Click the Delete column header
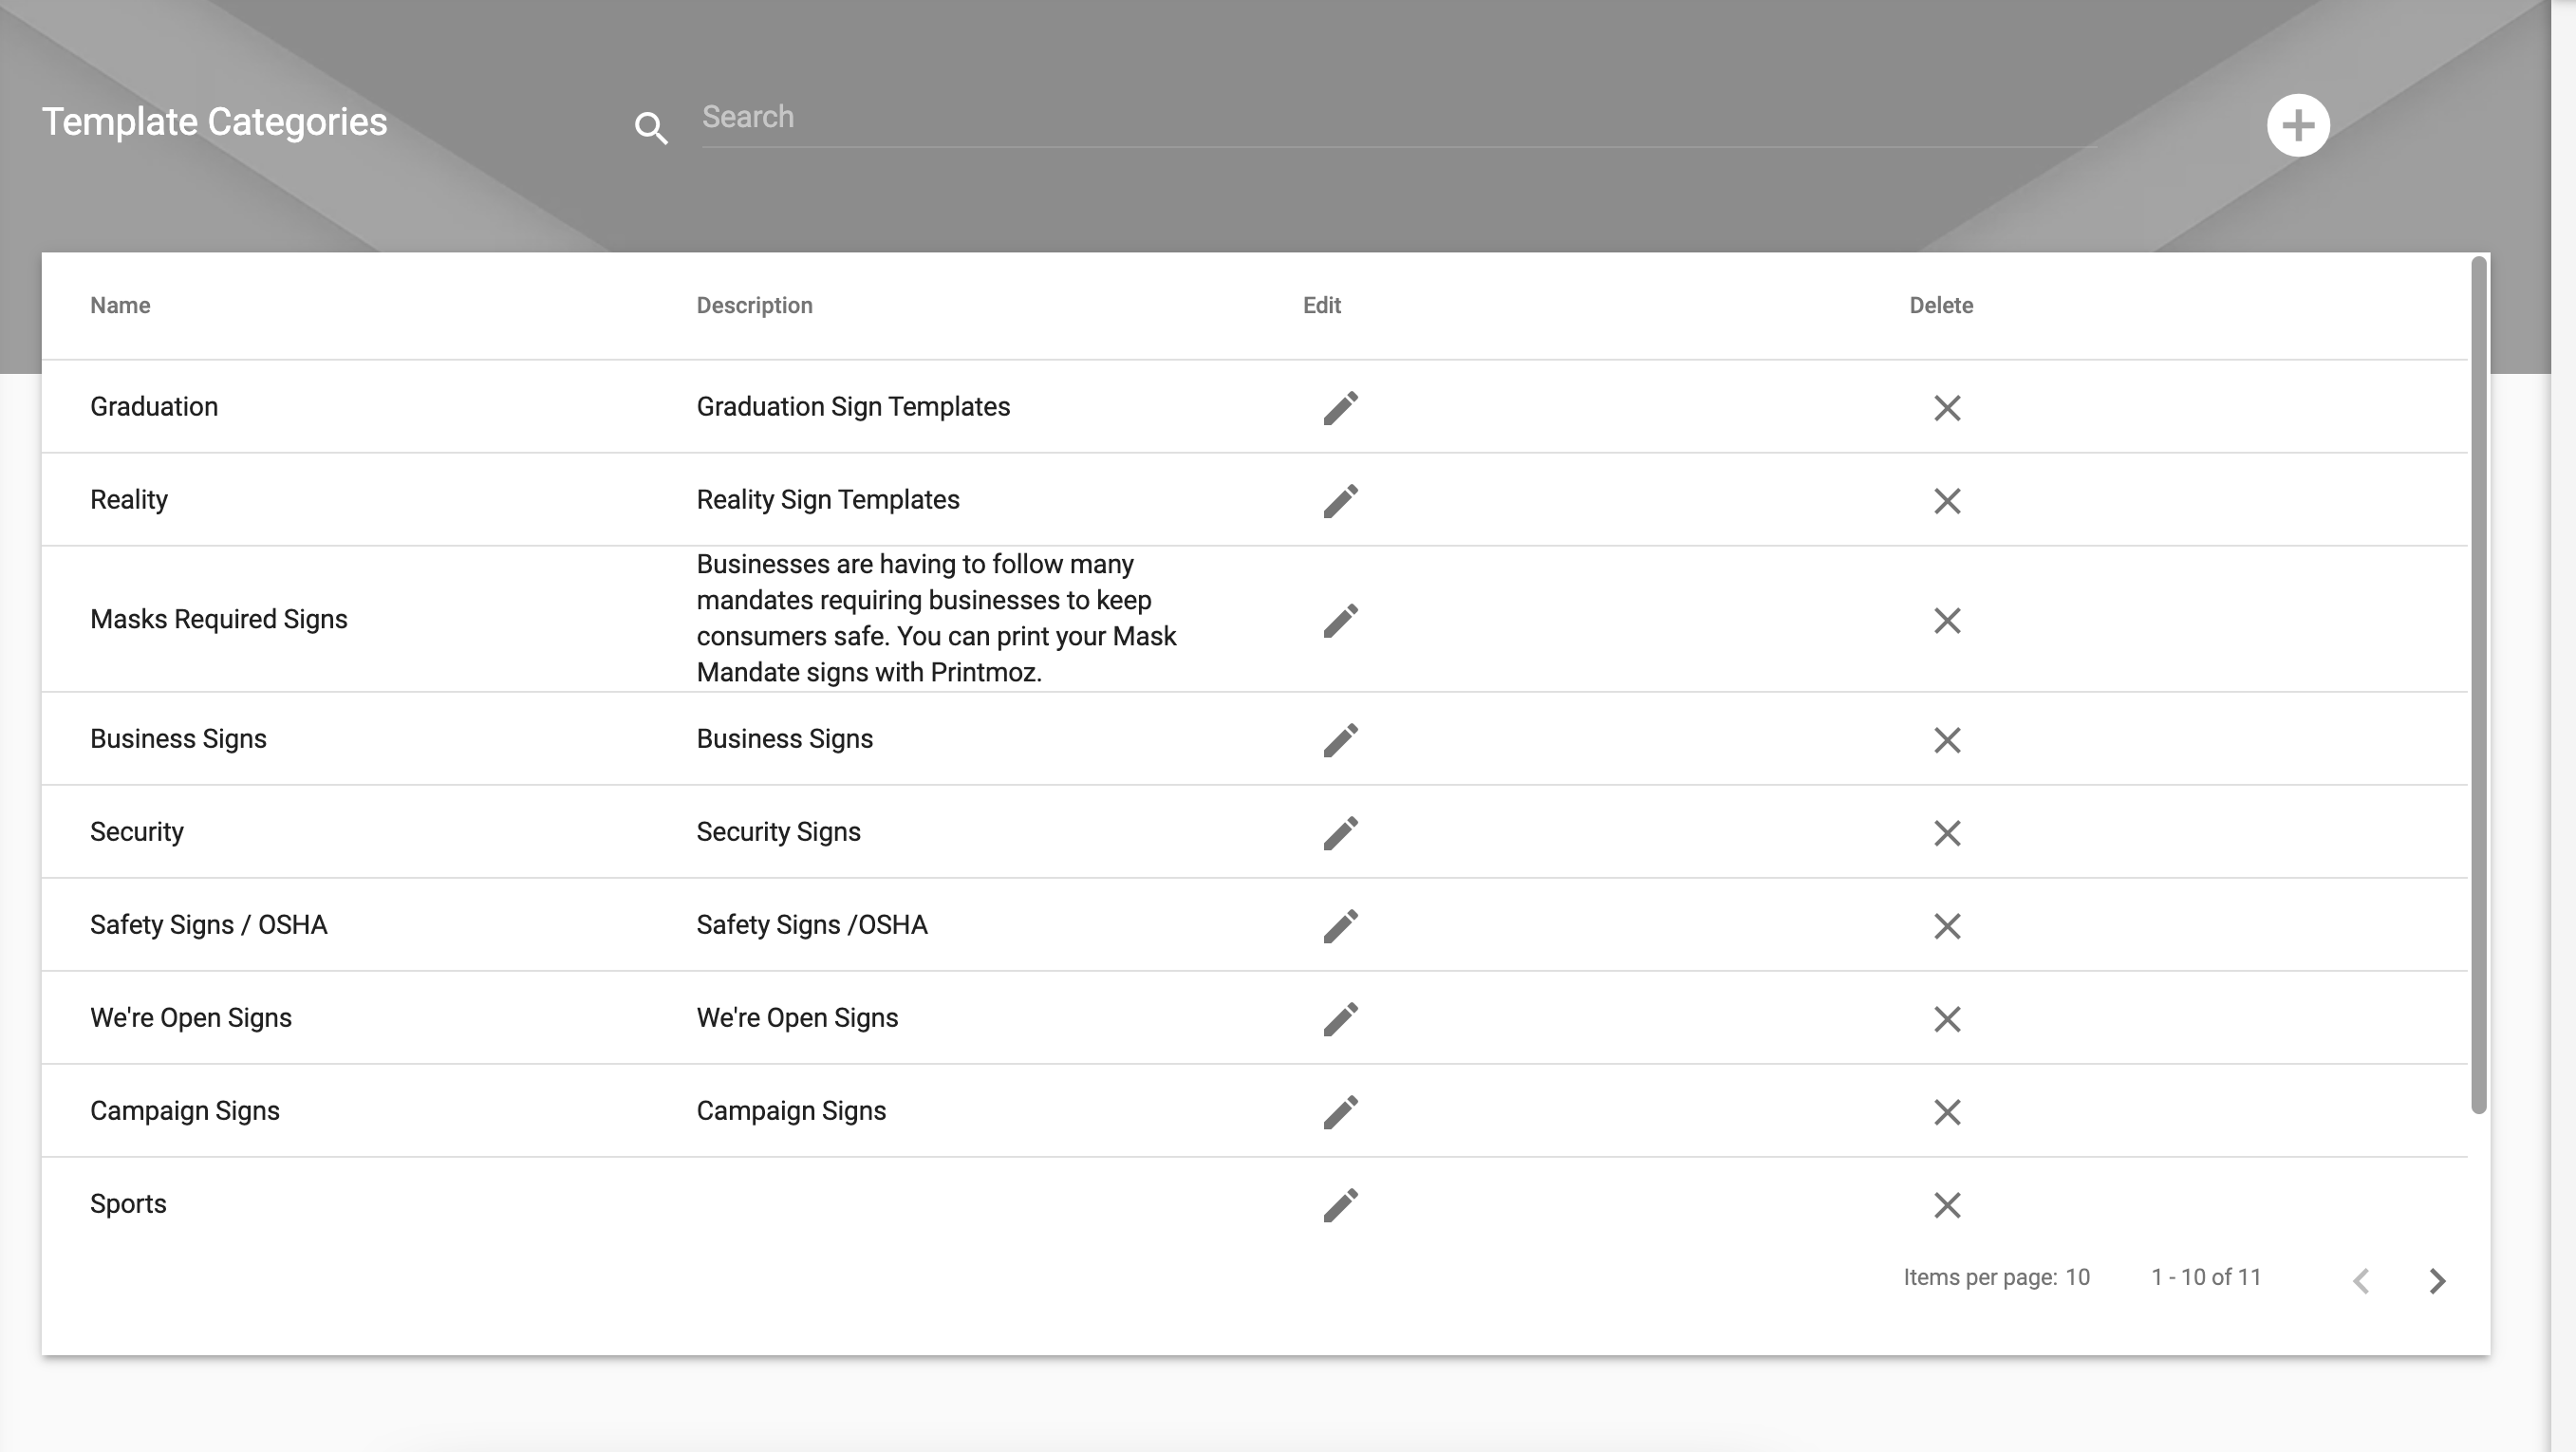Viewport: 2576px width, 1452px height. coord(1940,305)
